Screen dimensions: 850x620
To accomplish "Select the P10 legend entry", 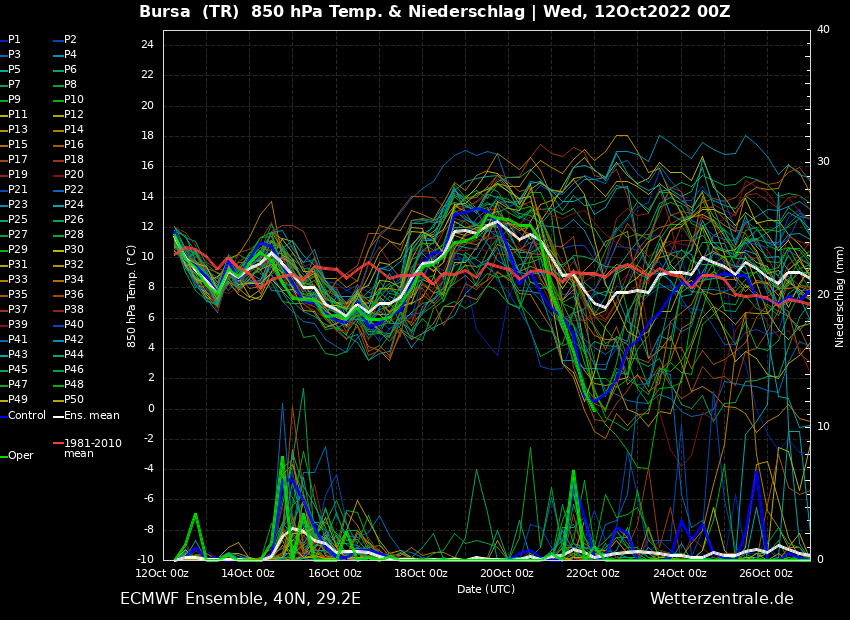I will (68, 99).
